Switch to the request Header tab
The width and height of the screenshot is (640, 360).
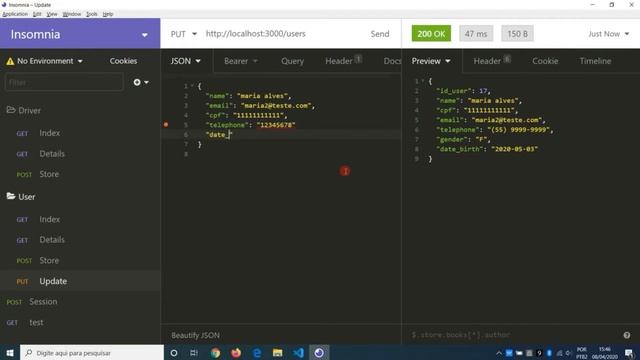[x=343, y=61]
